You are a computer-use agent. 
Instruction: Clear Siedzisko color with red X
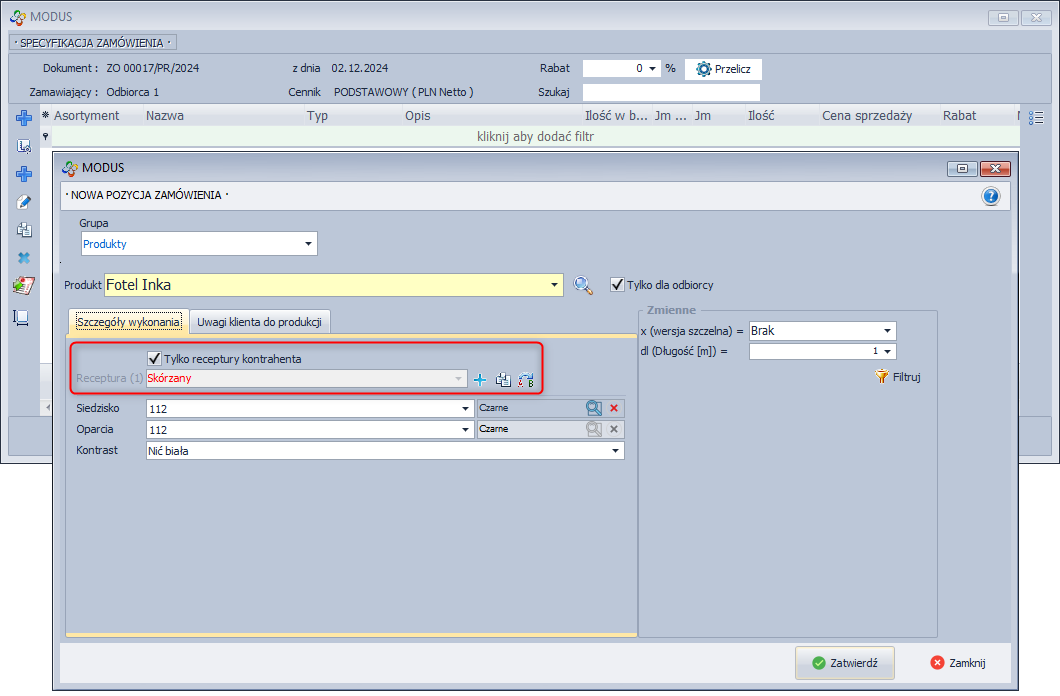614,408
